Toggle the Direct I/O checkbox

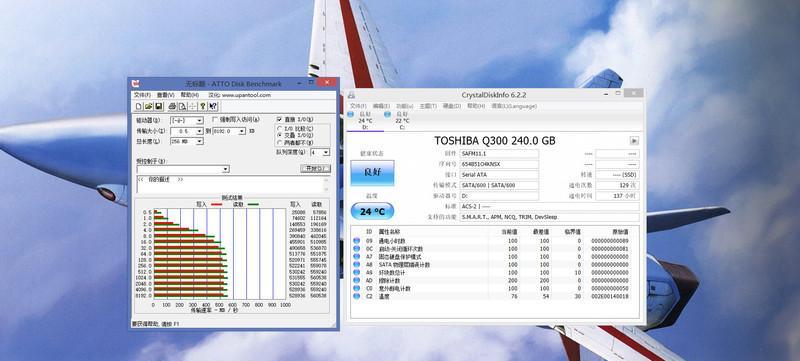tap(279, 119)
